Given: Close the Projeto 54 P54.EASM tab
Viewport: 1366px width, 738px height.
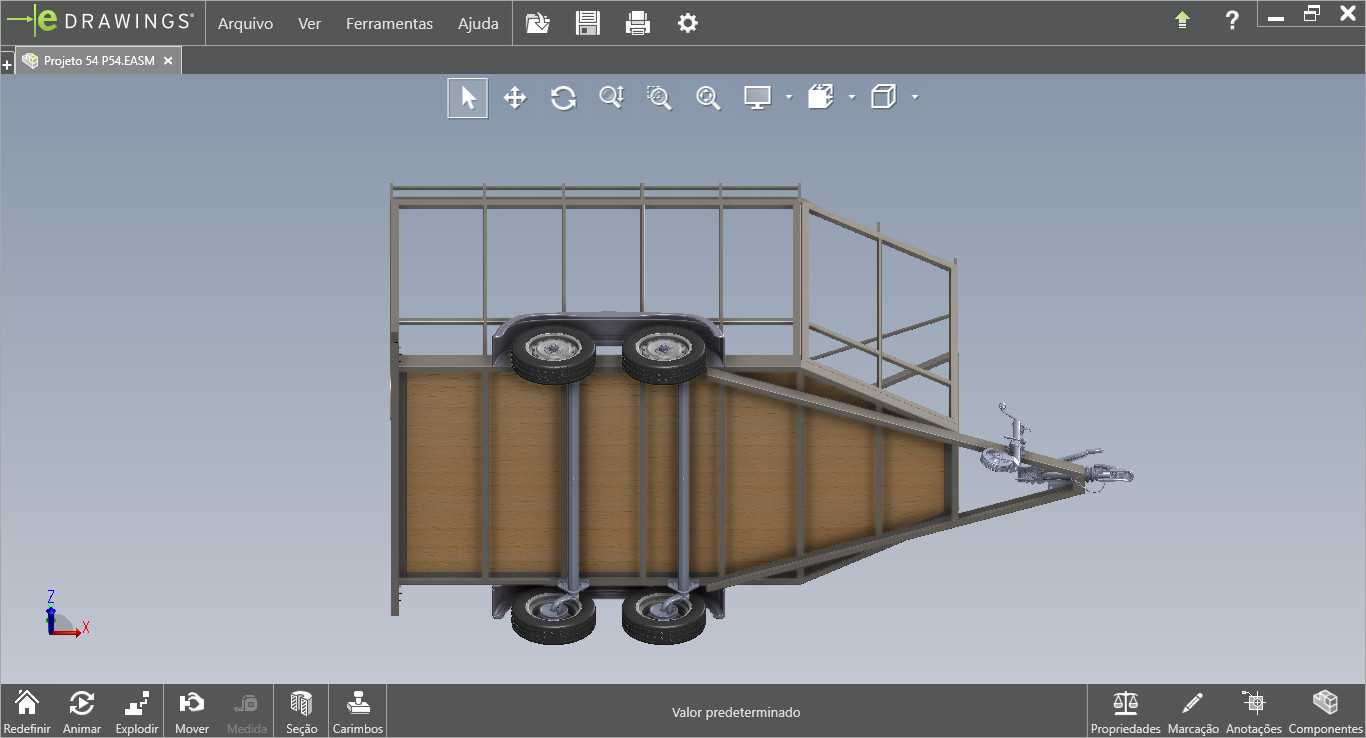Looking at the screenshot, I should (168, 61).
